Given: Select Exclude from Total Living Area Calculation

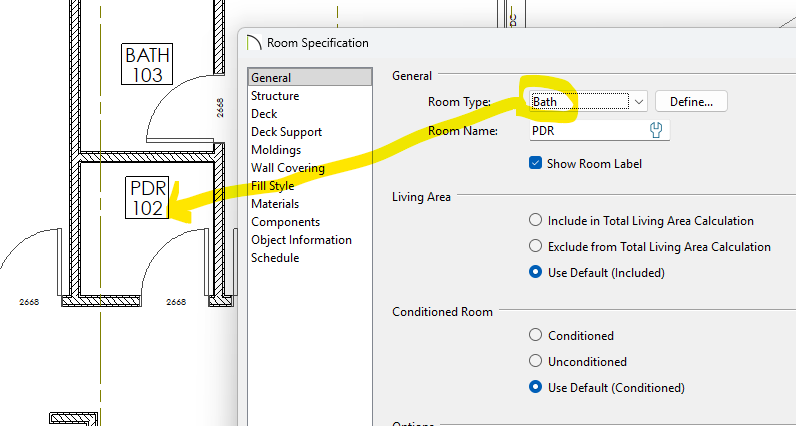Looking at the screenshot, I should (x=536, y=246).
